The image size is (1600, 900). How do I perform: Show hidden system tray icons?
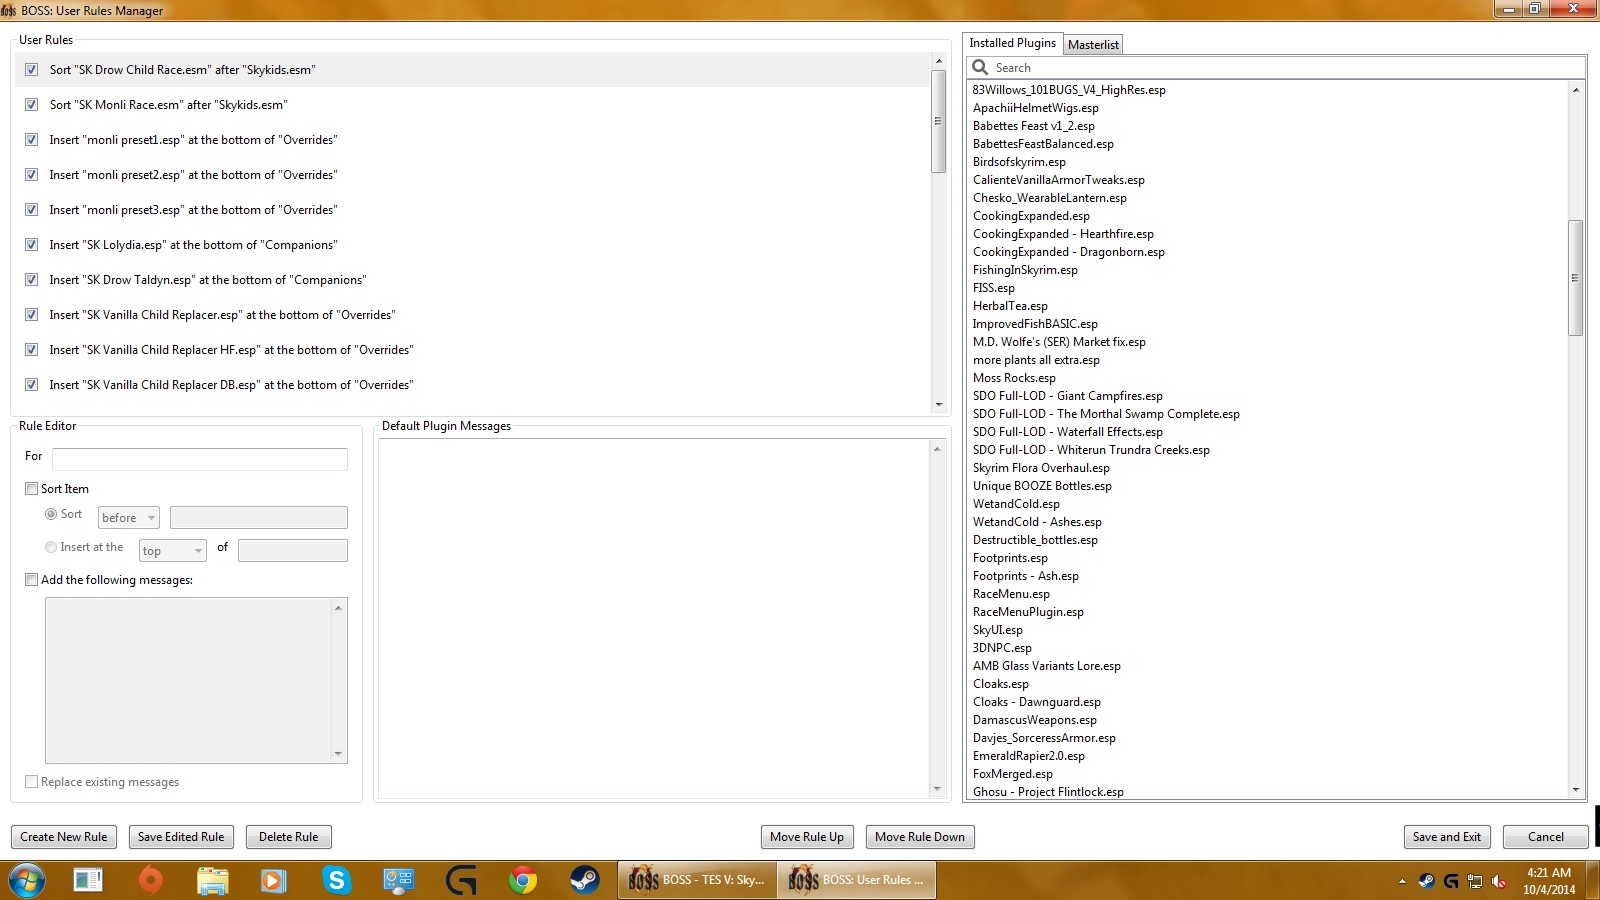click(x=1402, y=881)
